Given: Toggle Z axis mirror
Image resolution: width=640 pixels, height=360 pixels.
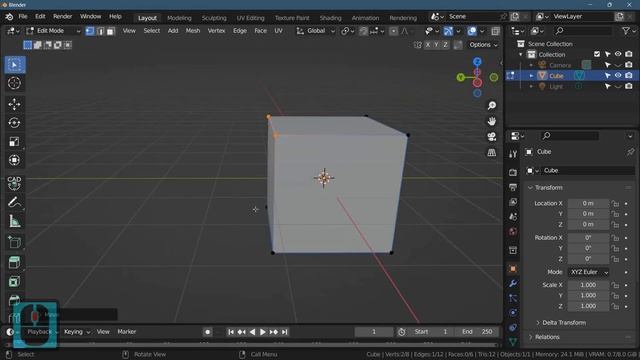Looking at the screenshot, I should [445, 45].
